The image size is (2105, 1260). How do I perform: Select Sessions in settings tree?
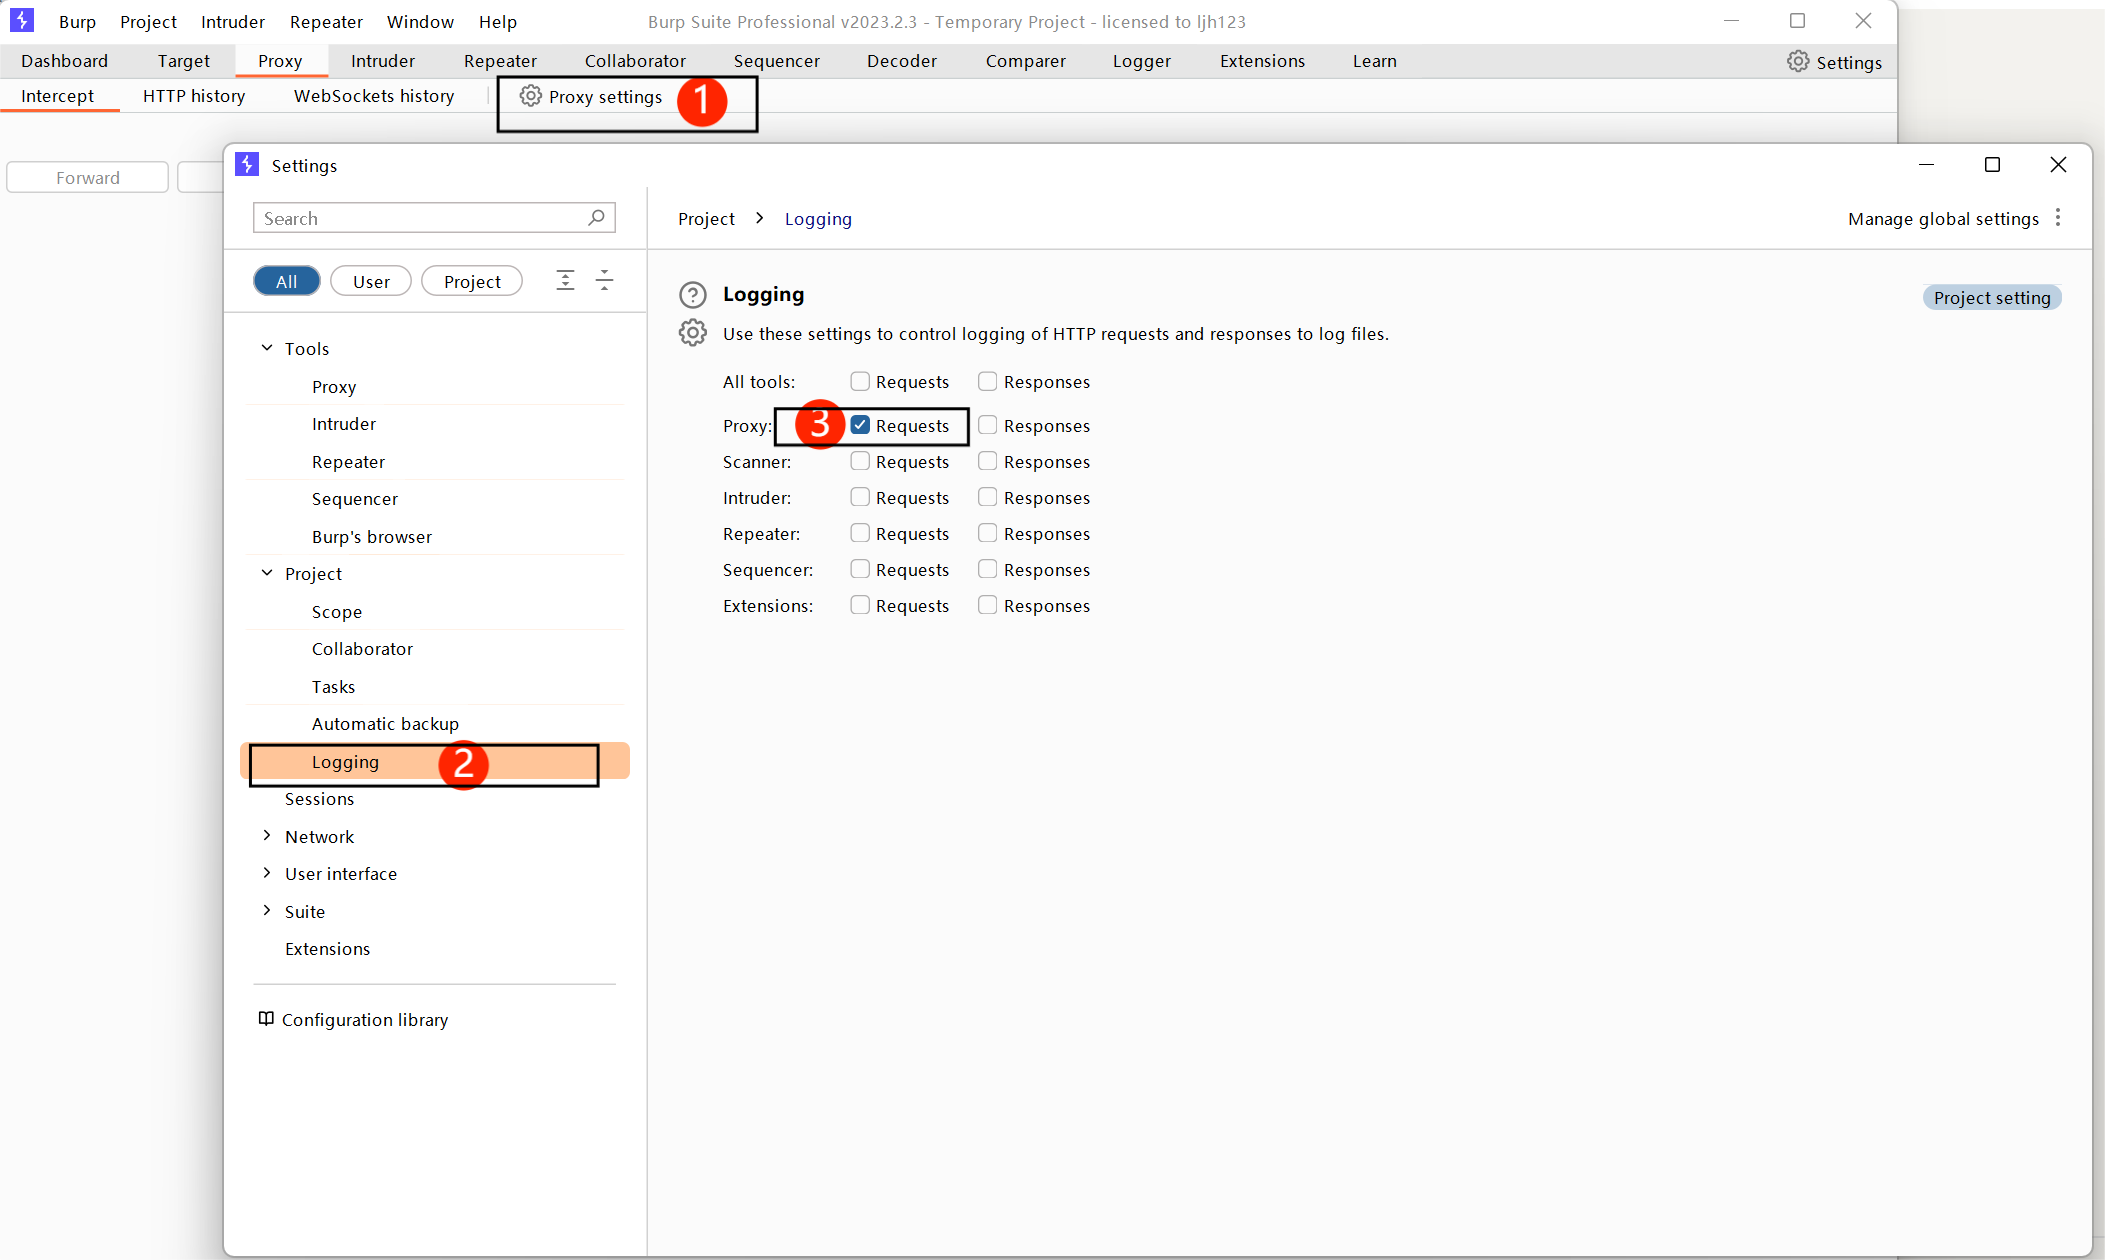pos(319,798)
